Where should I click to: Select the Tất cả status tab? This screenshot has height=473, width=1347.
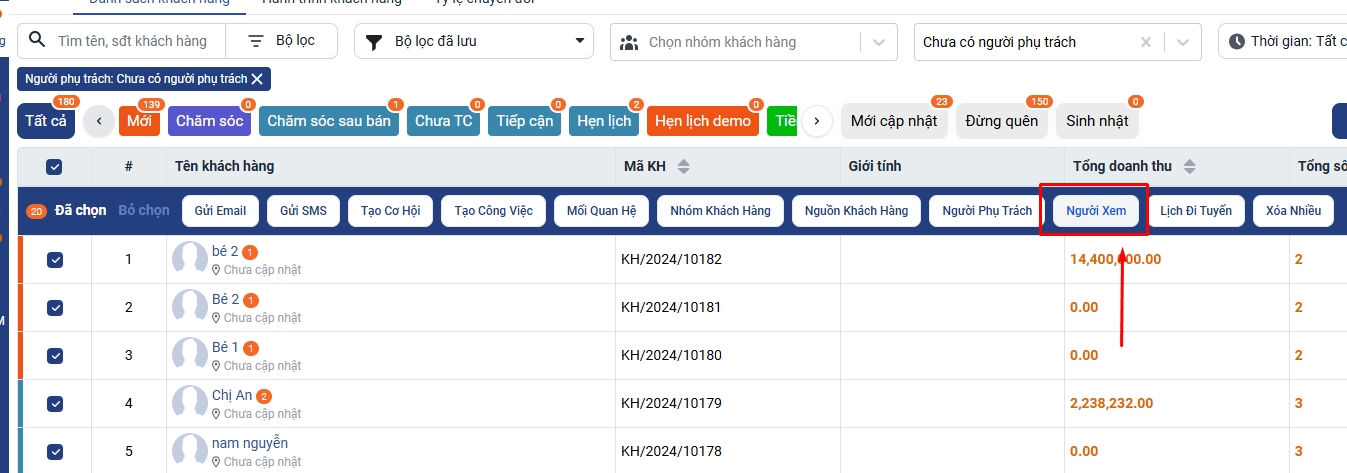tap(46, 121)
